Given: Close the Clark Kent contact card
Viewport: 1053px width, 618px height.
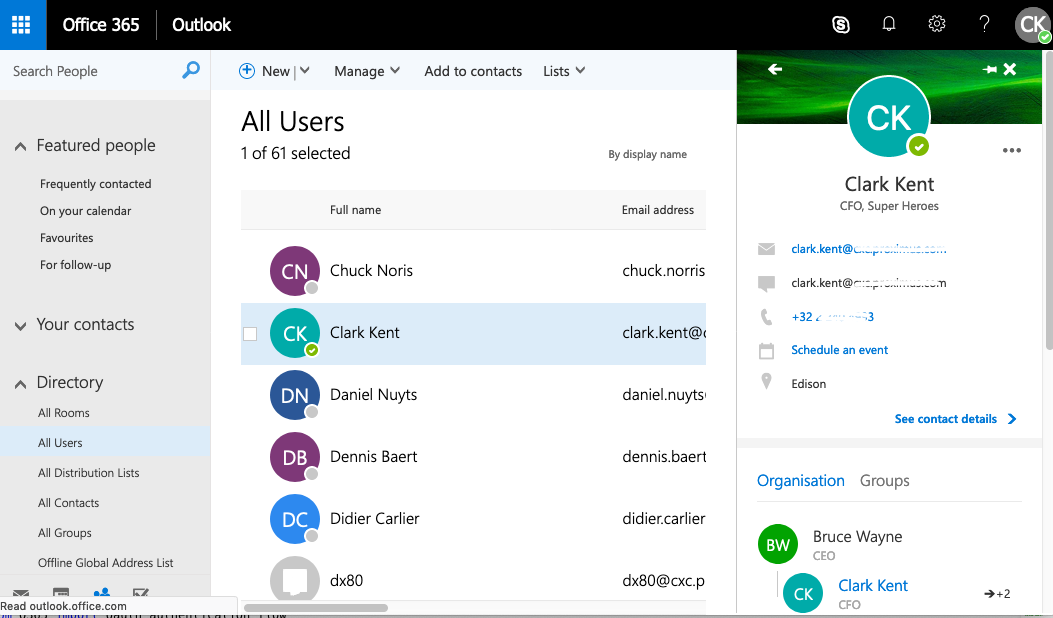Looking at the screenshot, I should [x=1009, y=69].
